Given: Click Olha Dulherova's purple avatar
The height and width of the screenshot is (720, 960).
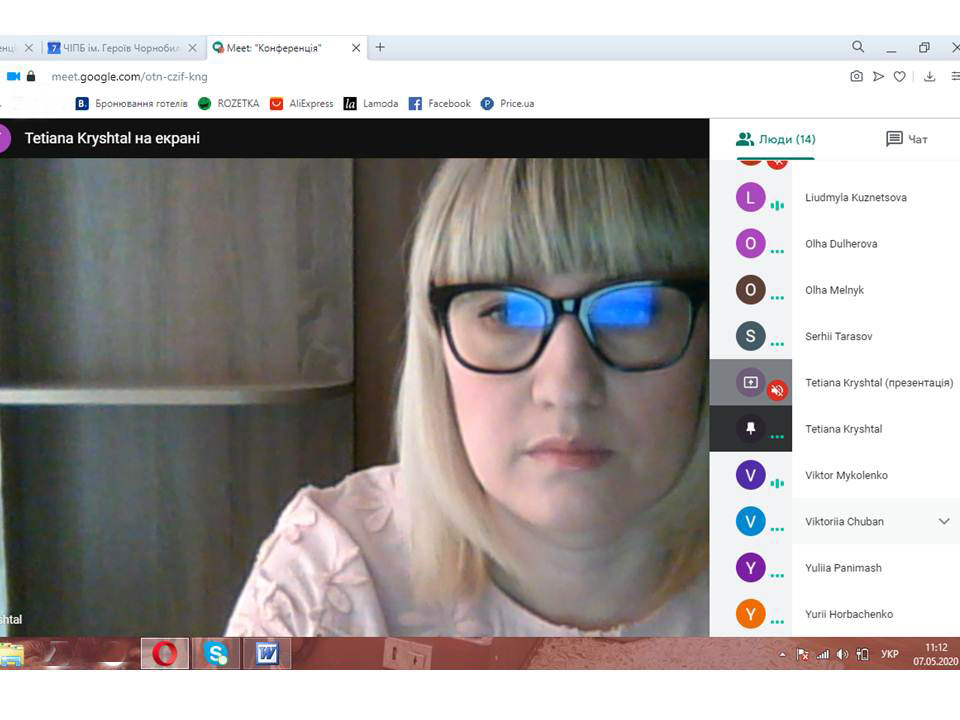Looking at the screenshot, I should 750,244.
